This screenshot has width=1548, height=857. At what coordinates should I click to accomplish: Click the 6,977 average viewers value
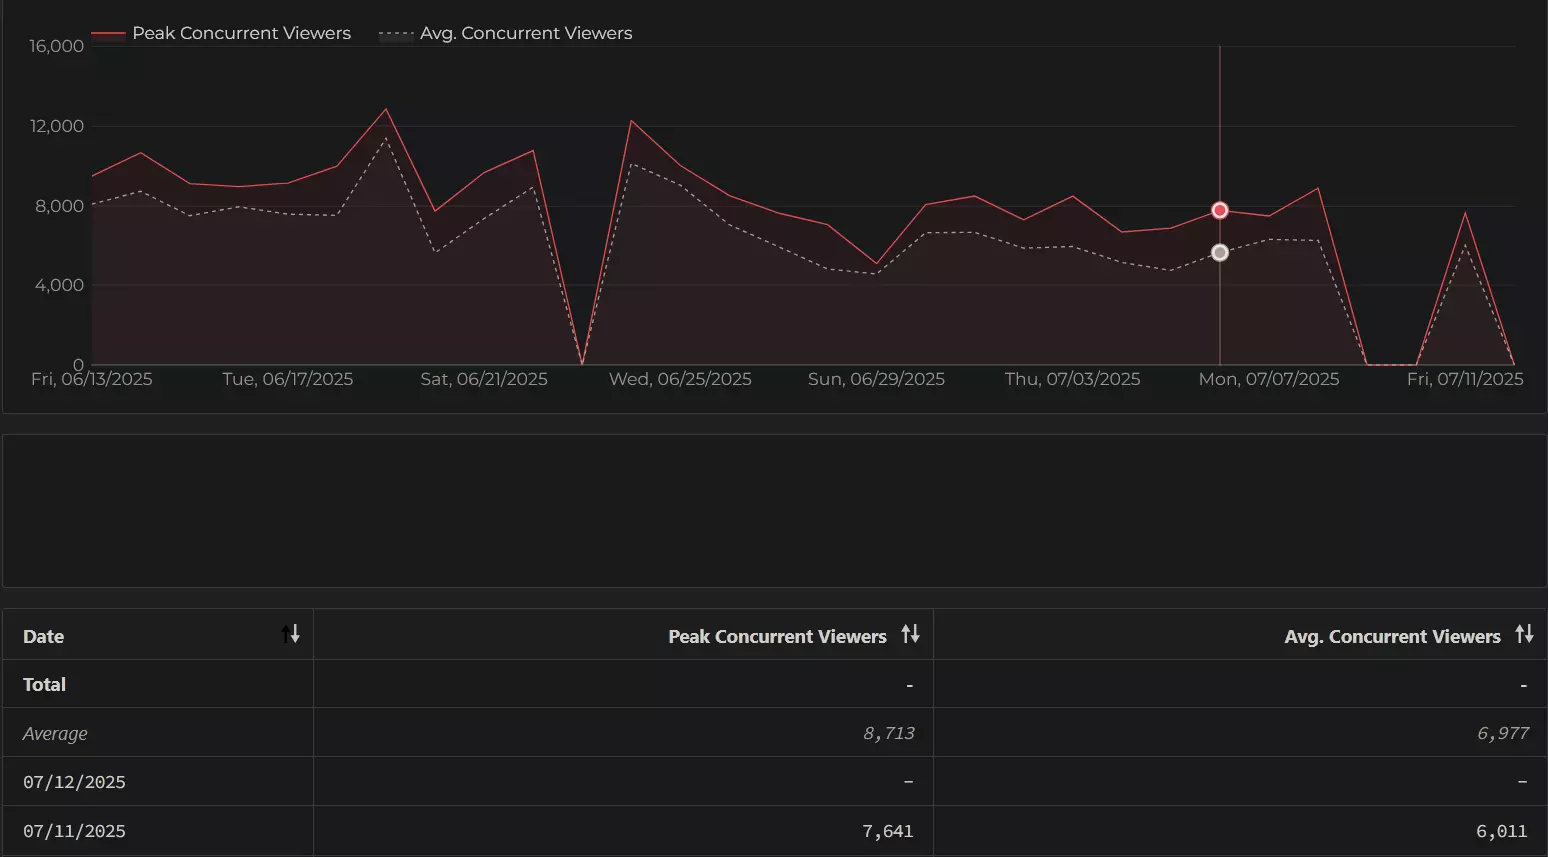pos(1503,733)
